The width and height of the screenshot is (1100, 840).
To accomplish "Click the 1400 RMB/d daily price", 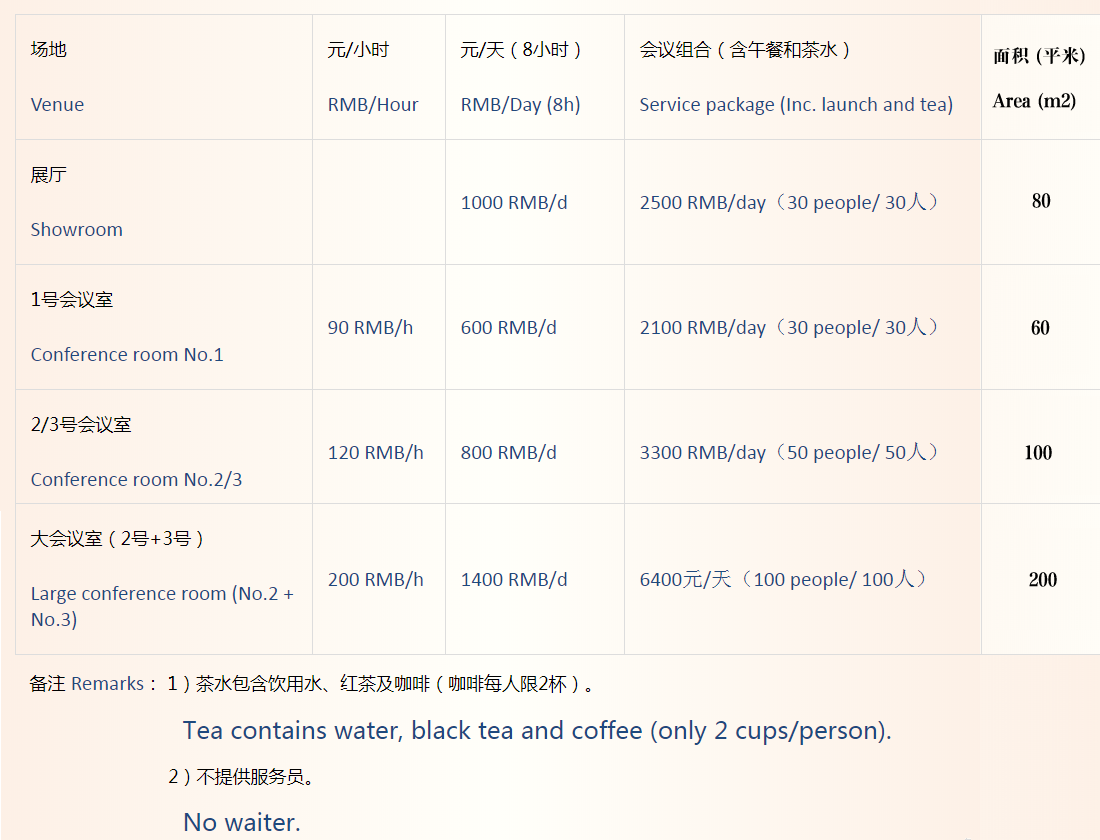I will point(513,579).
